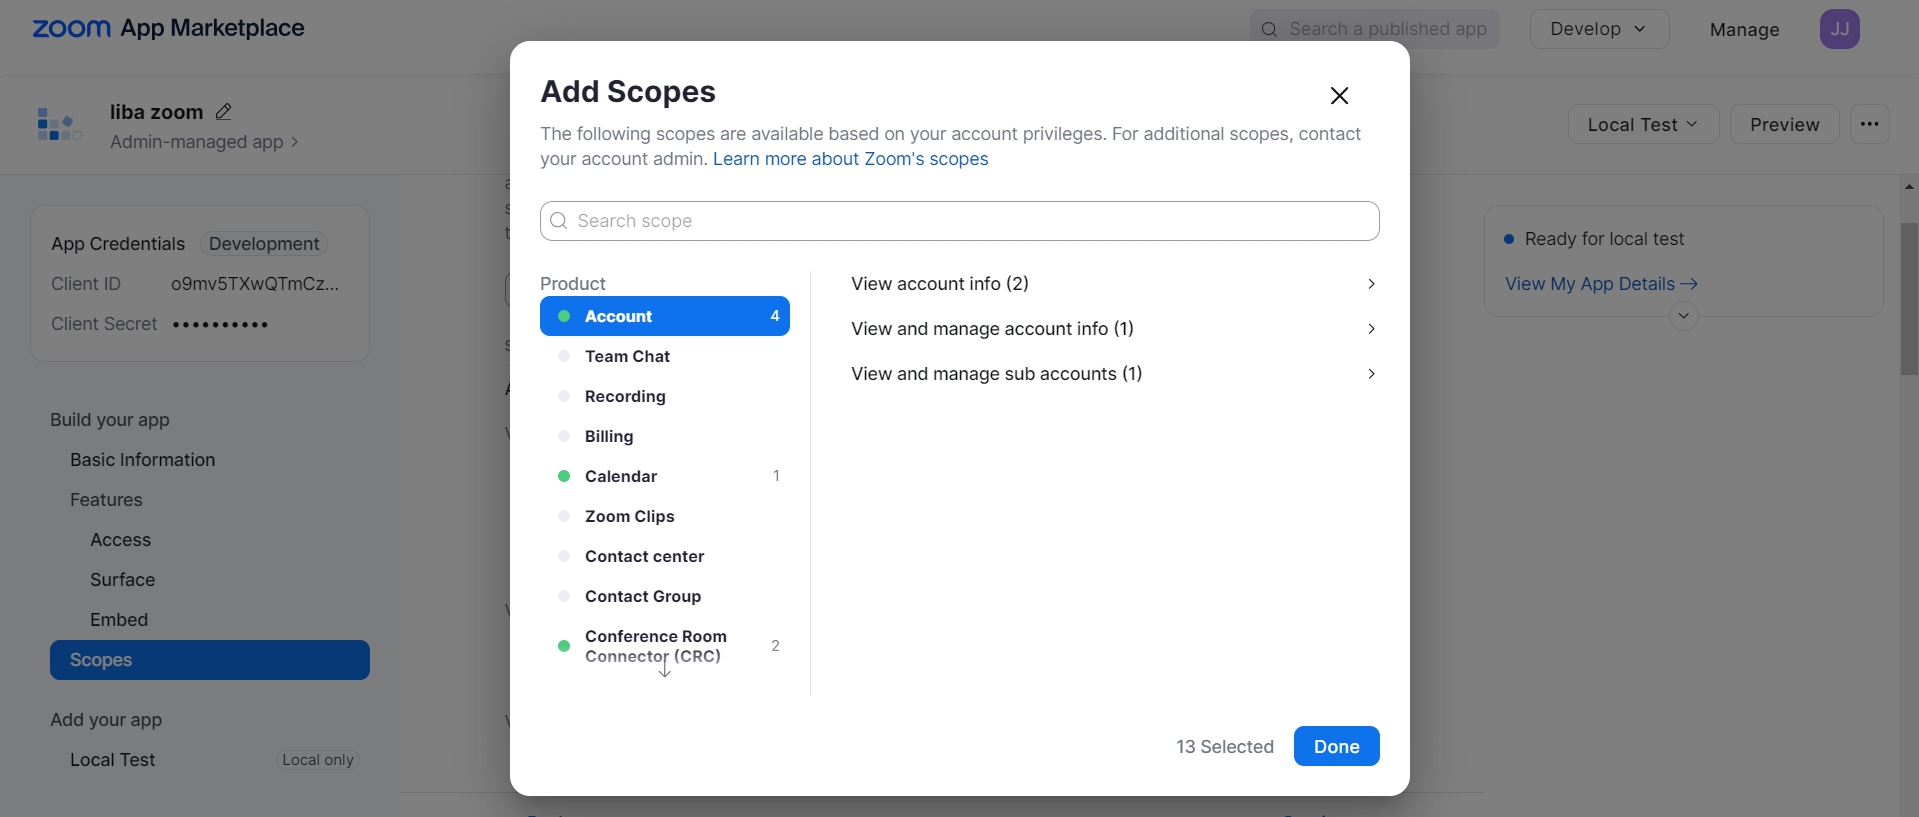Screen dimensions: 1919x817
Task: Click the Preview button
Action: click(x=1784, y=124)
